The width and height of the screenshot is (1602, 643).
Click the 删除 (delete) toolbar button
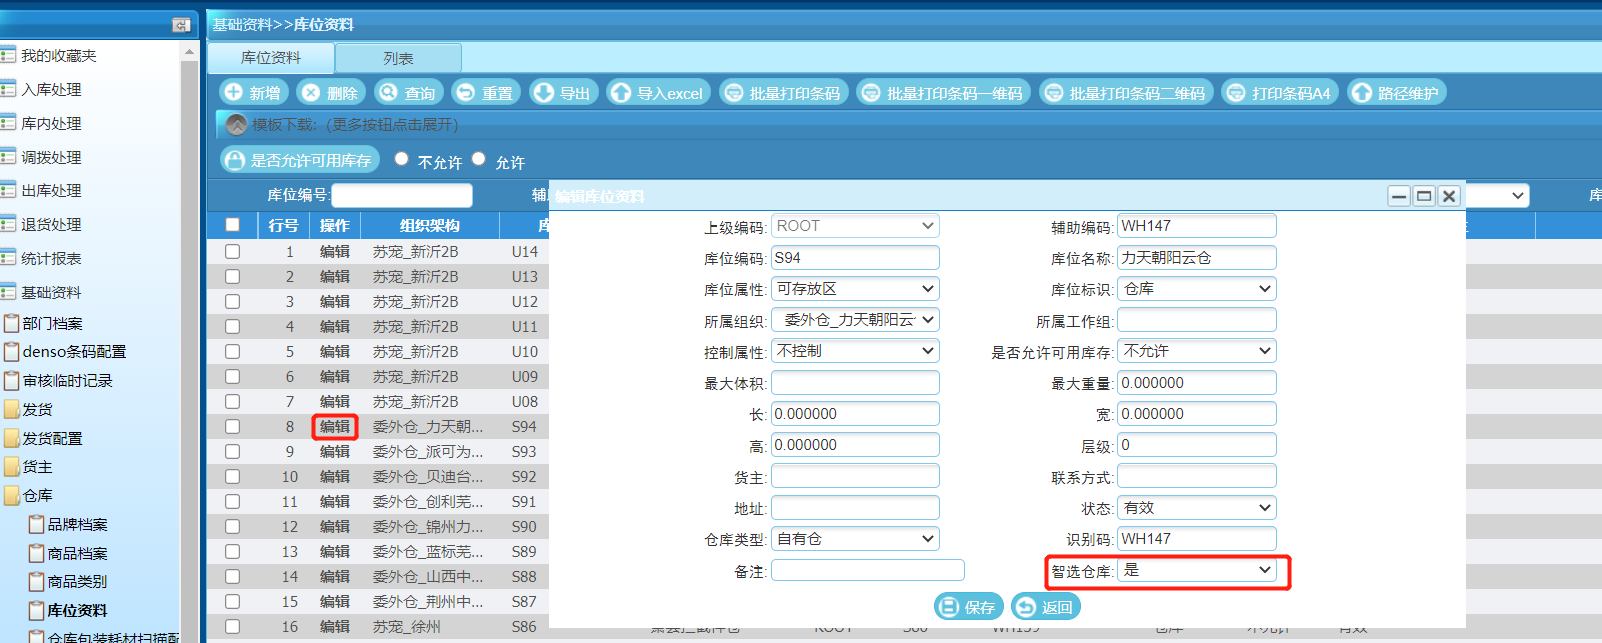pos(331,93)
